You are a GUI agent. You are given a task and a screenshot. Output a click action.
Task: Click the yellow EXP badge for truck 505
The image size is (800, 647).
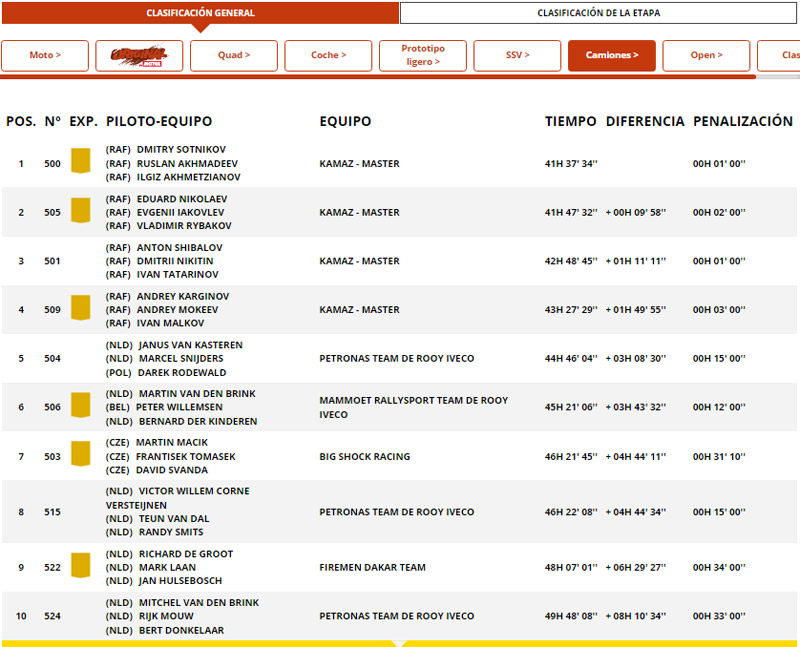coord(80,211)
